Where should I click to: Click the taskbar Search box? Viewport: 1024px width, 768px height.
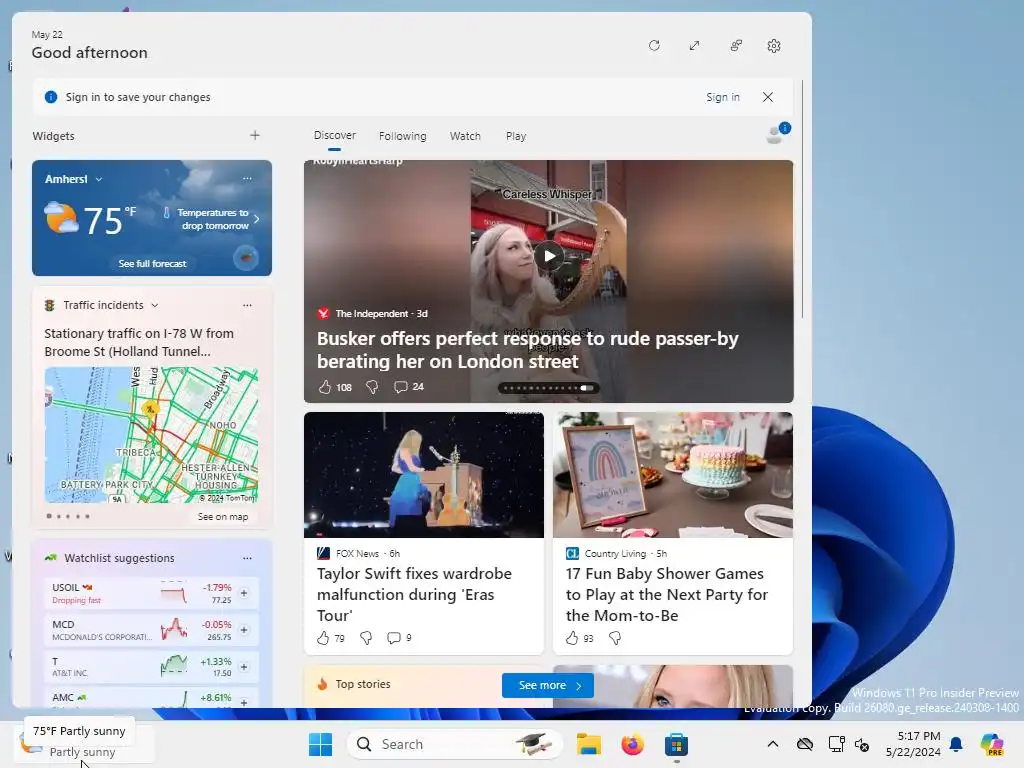(x=455, y=744)
